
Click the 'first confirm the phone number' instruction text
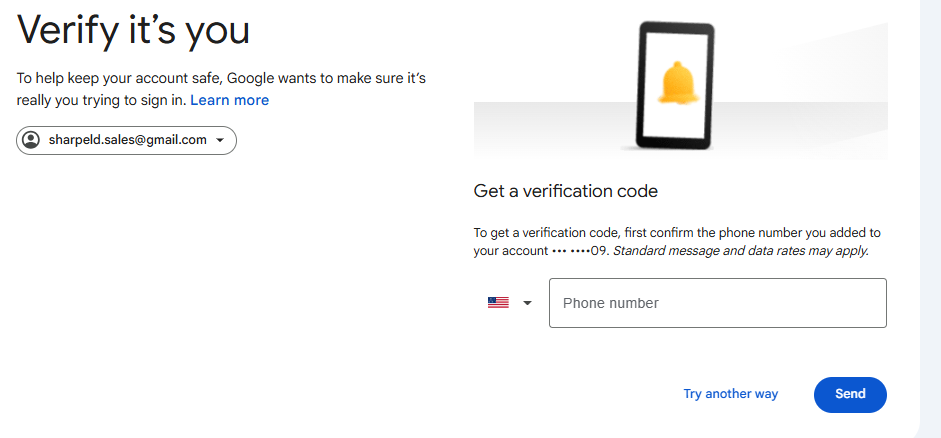(677, 242)
